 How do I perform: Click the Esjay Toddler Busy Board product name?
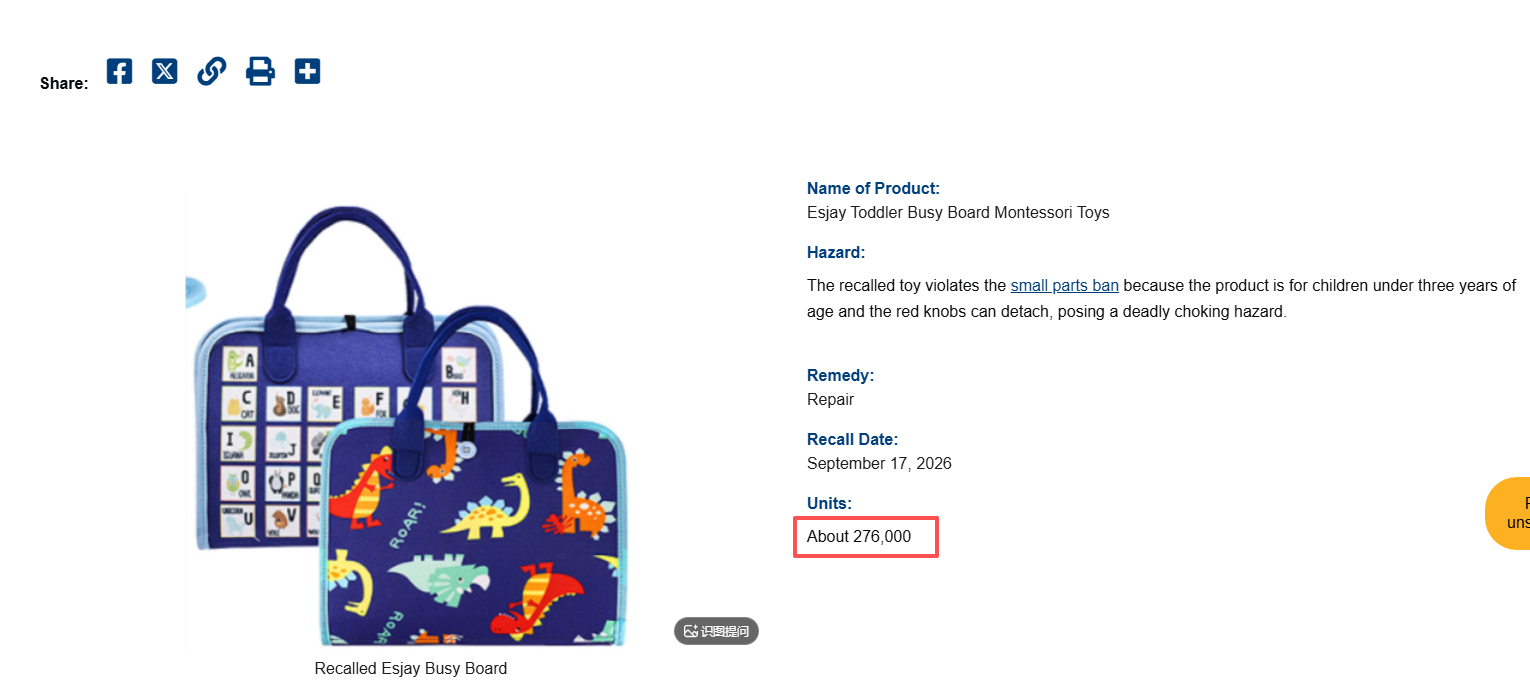(958, 213)
